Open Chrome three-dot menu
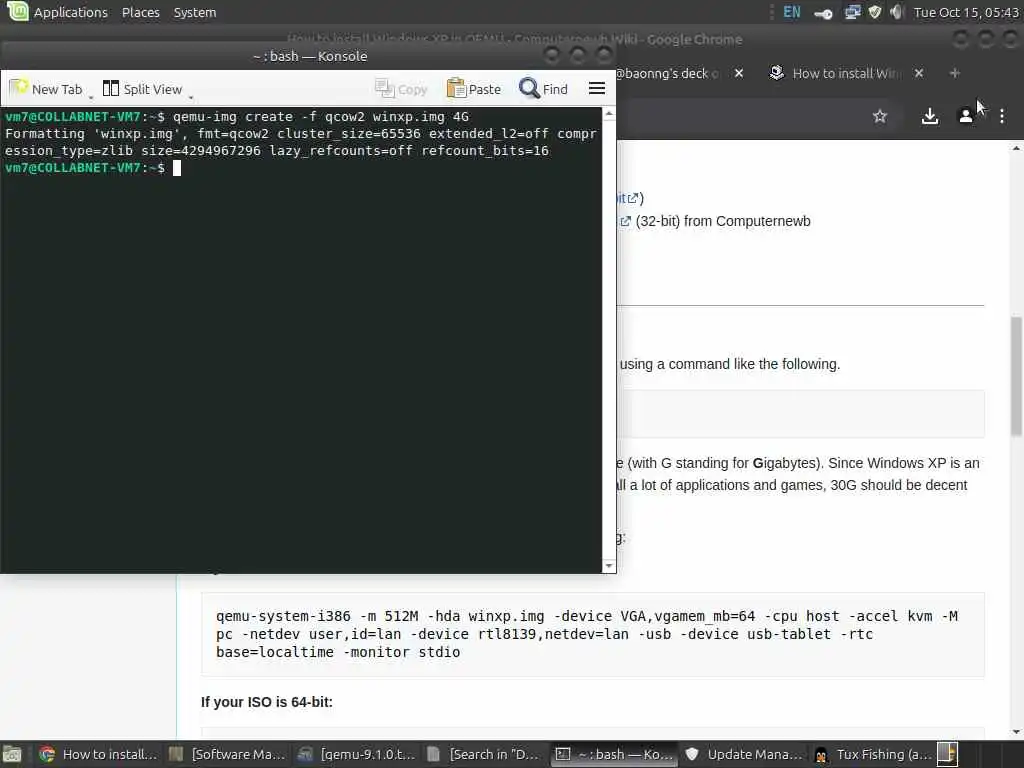This screenshot has width=1024, height=768. coord(1002,116)
